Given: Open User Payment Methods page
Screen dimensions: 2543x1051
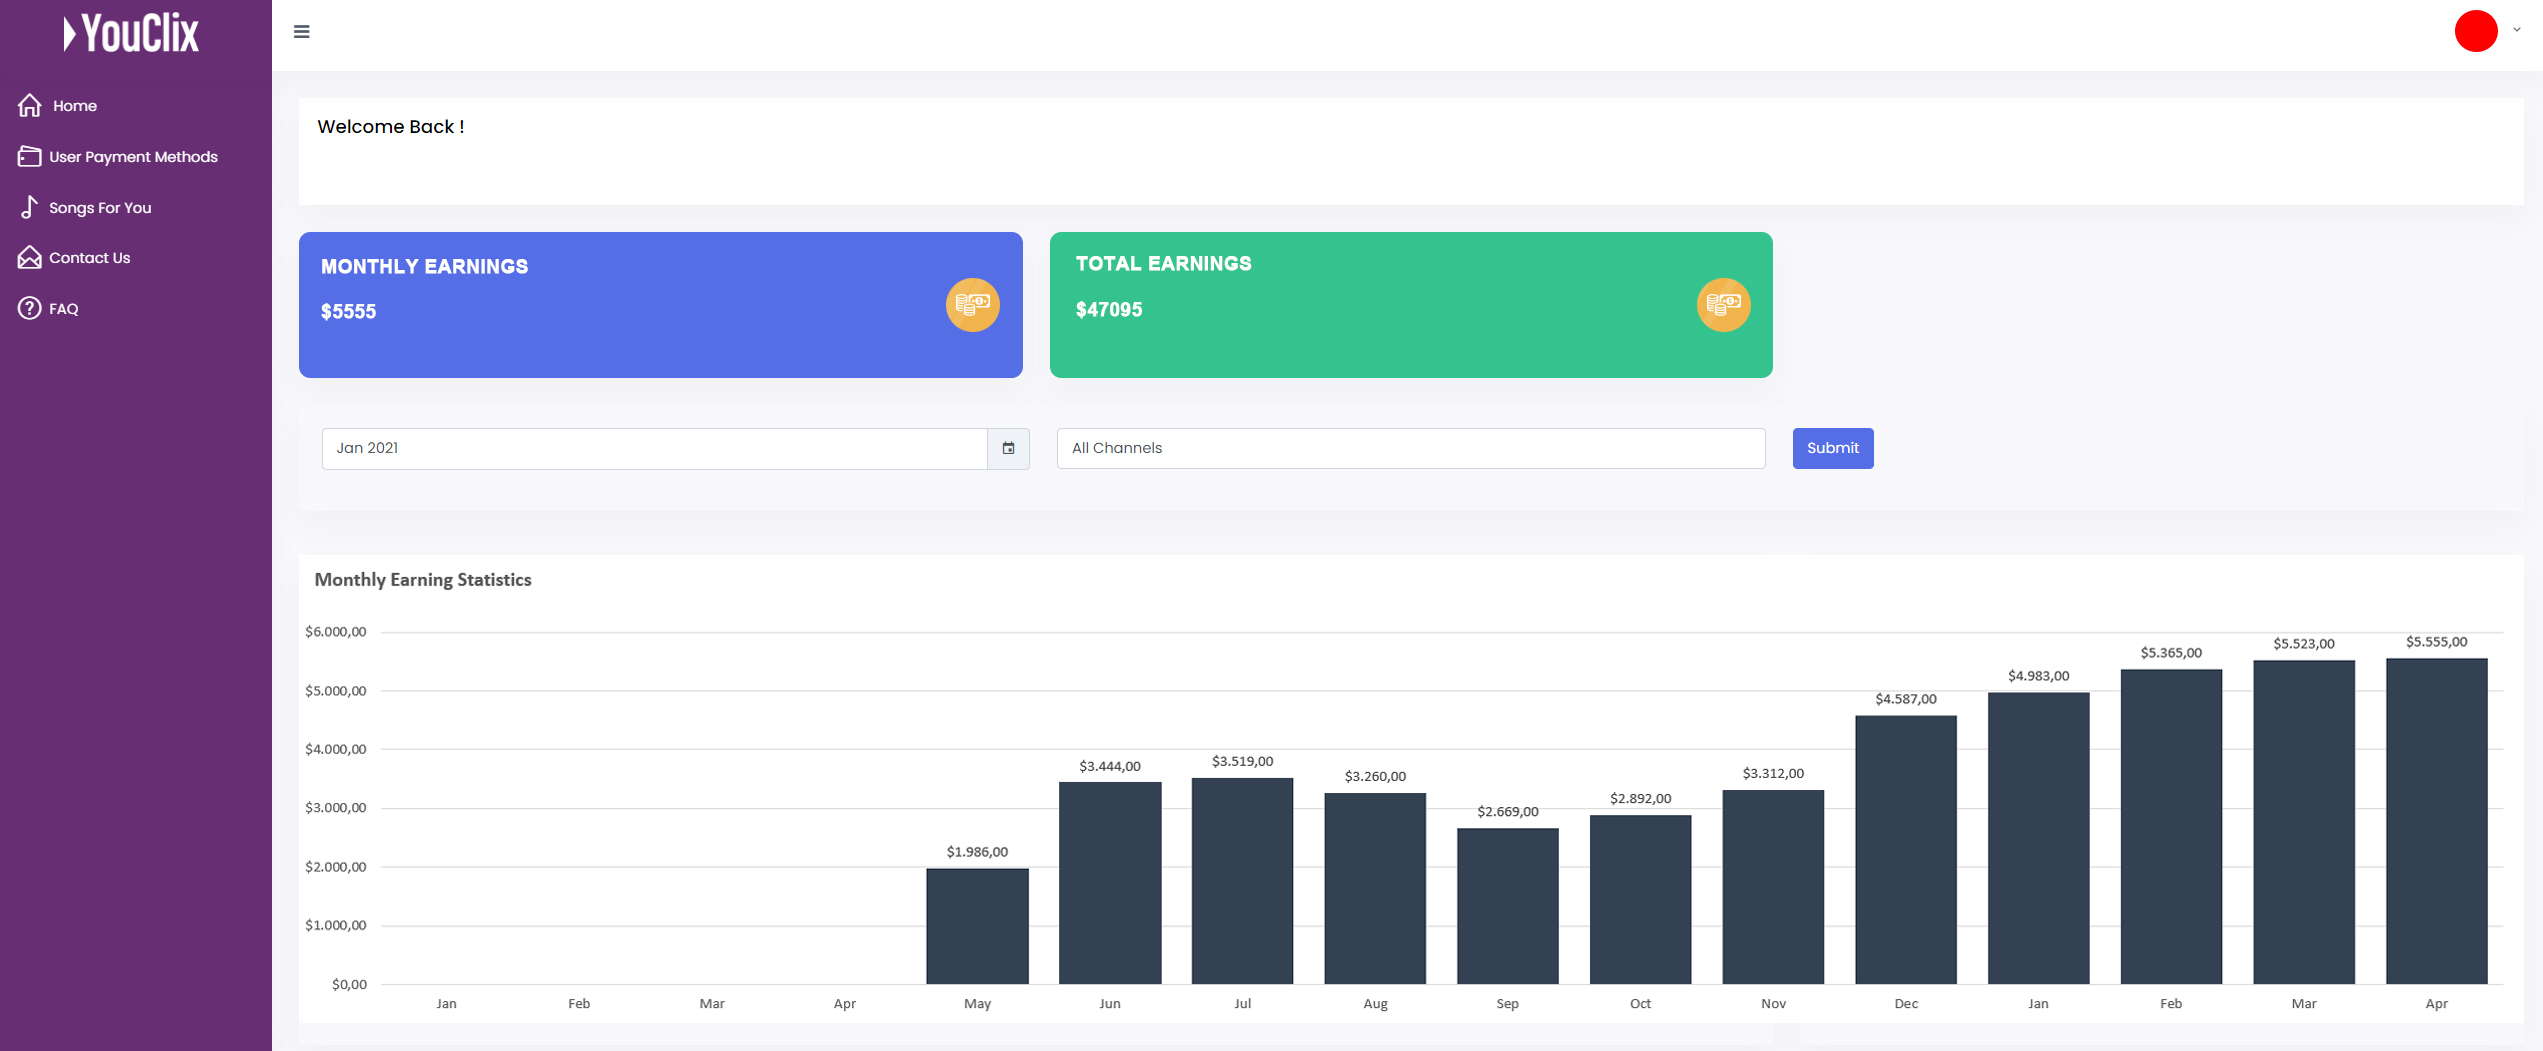Looking at the screenshot, I should [135, 156].
